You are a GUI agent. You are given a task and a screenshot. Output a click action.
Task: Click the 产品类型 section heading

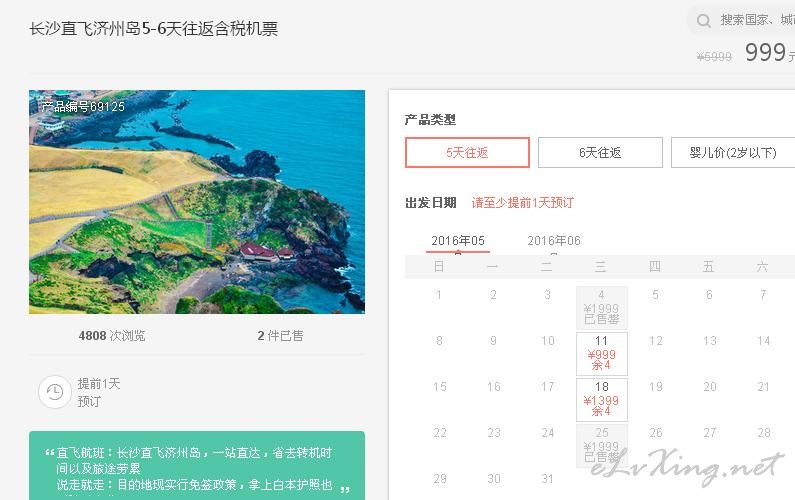click(430, 120)
